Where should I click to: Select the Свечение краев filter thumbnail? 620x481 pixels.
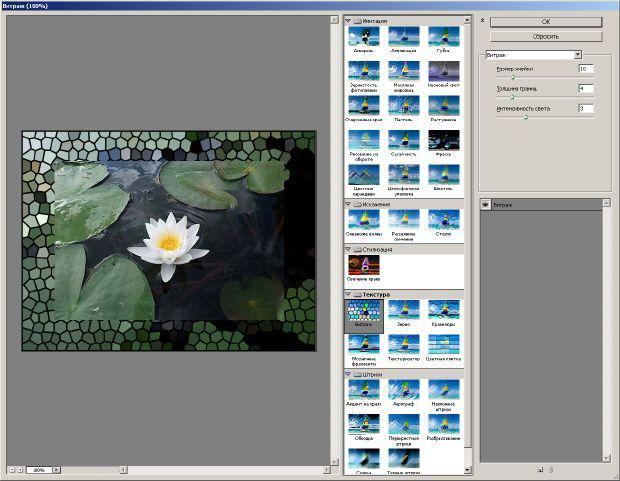click(364, 265)
